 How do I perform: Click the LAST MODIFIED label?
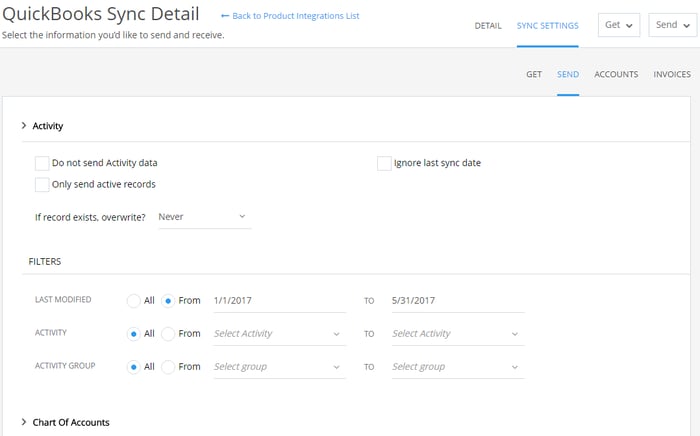tap(63, 299)
